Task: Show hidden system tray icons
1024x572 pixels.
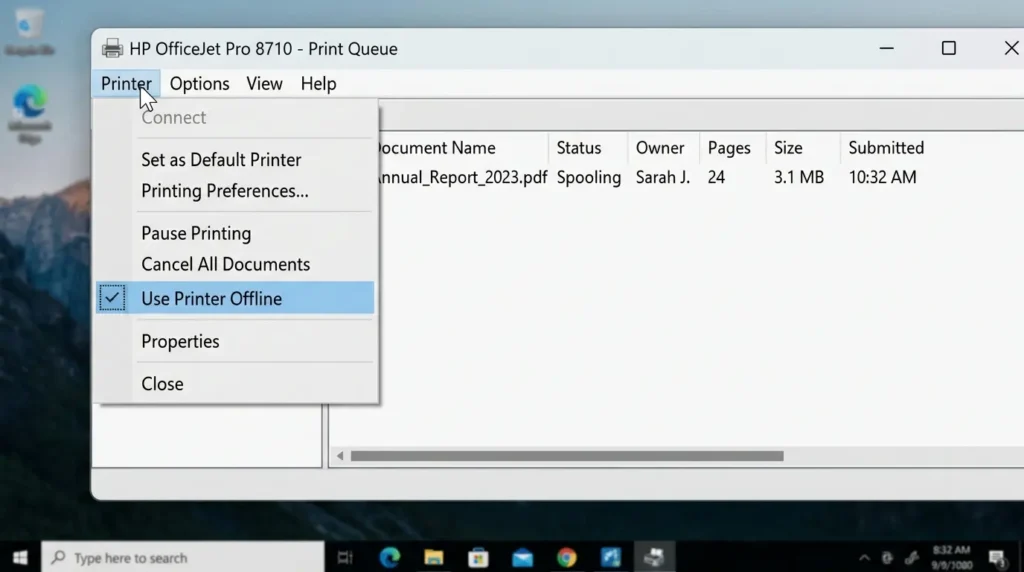Action: [864, 558]
